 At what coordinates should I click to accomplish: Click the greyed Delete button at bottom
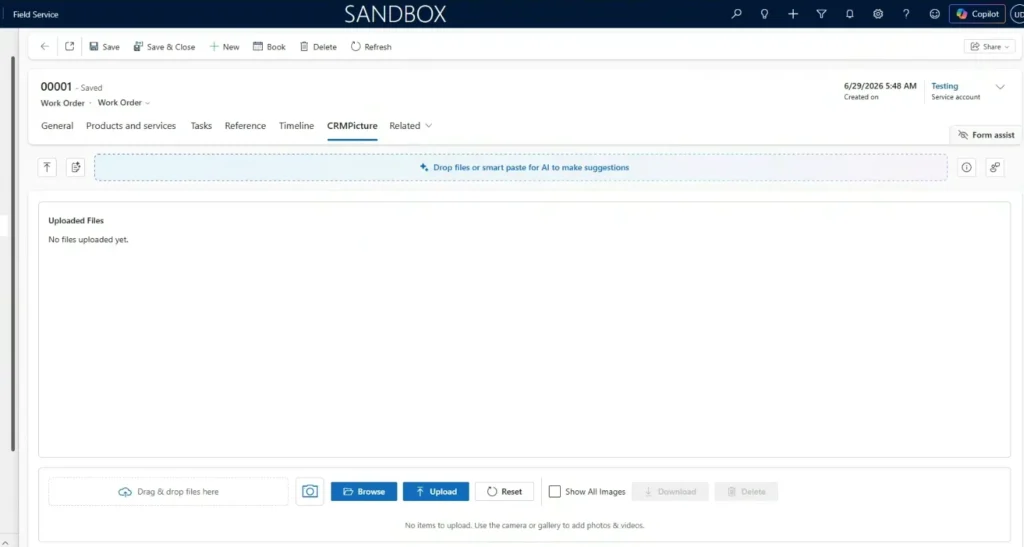746,492
